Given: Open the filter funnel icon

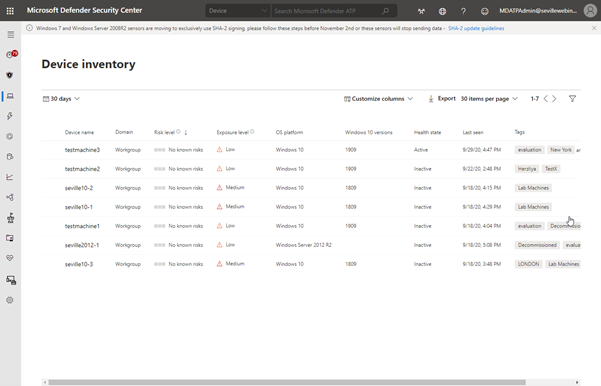Looking at the screenshot, I should (572, 99).
